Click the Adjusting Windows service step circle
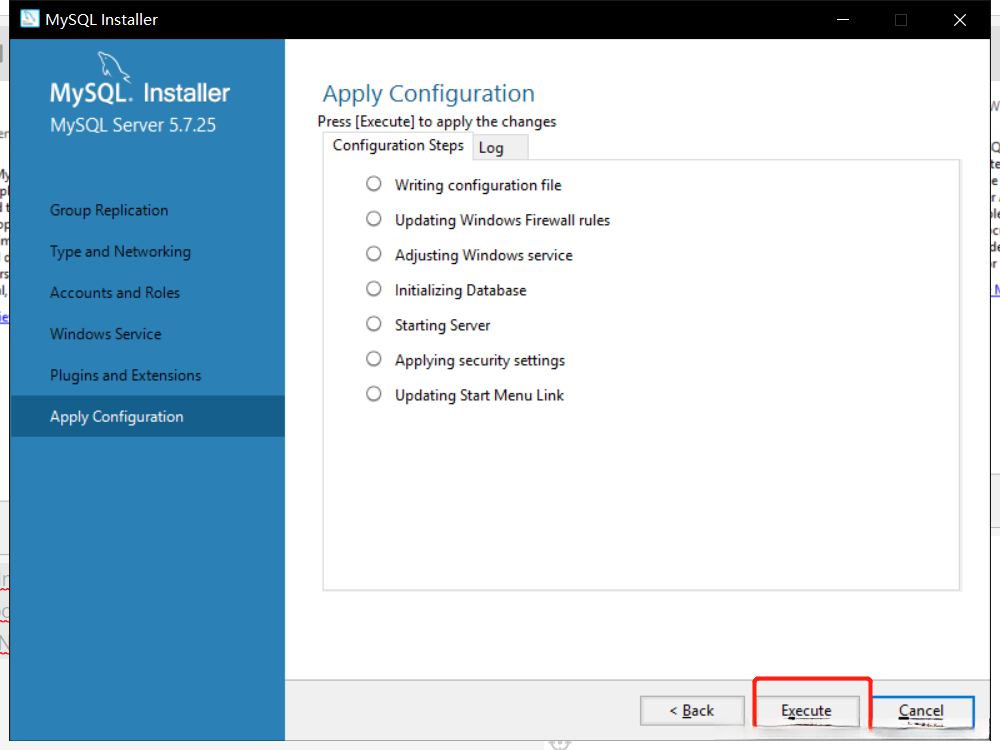Image resolution: width=1000 pixels, height=750 pixels. [374, 254]
